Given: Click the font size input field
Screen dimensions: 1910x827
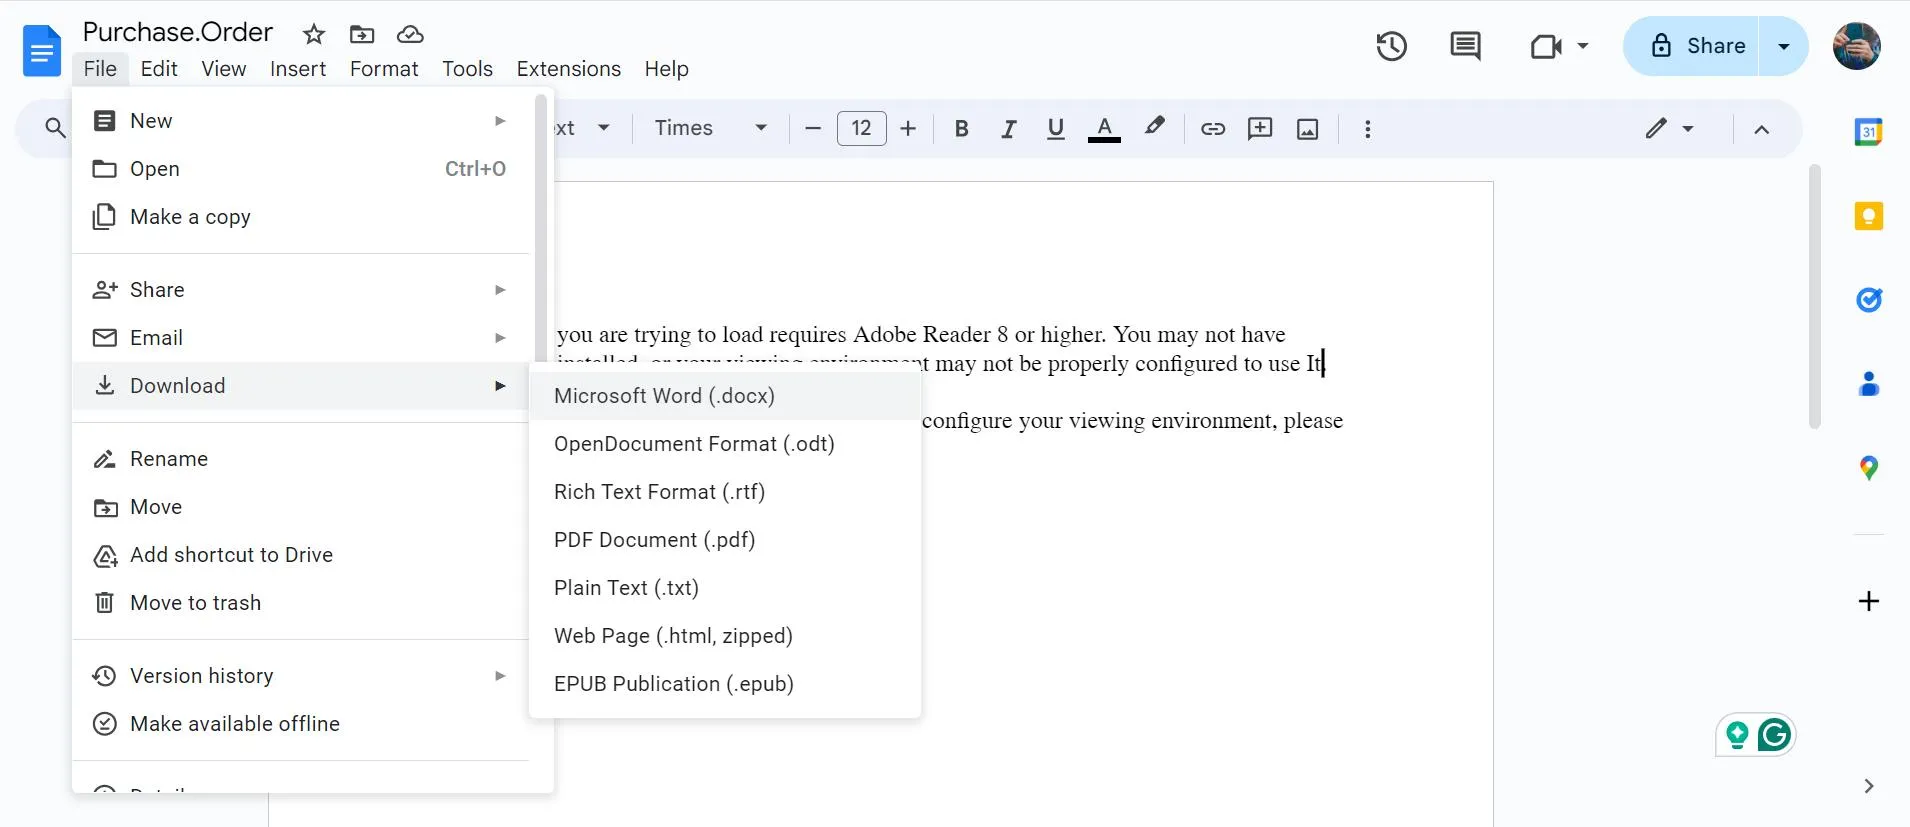Looking at the screenshot, I should coord(861,128).
